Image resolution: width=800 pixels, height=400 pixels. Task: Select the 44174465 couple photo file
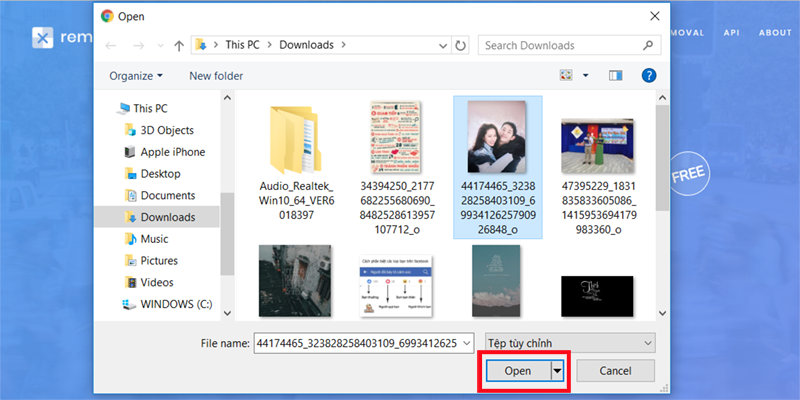497,167
